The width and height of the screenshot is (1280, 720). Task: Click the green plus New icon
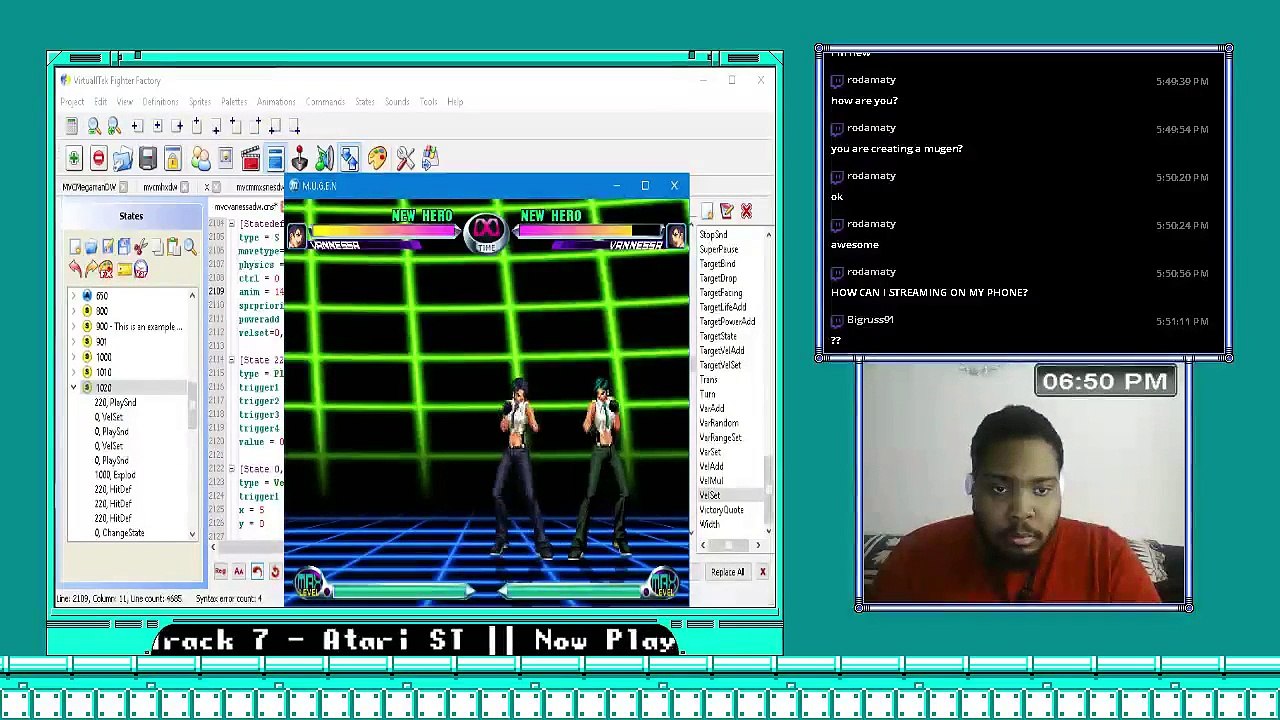pos(74,158)
